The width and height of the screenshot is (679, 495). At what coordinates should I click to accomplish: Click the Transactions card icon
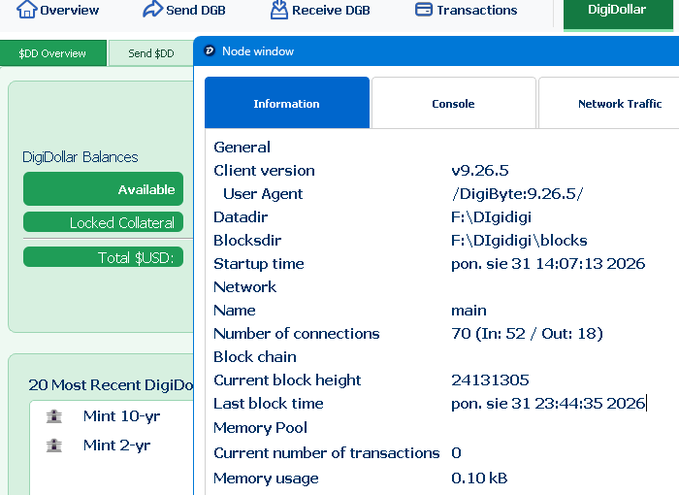click(424, 9)
